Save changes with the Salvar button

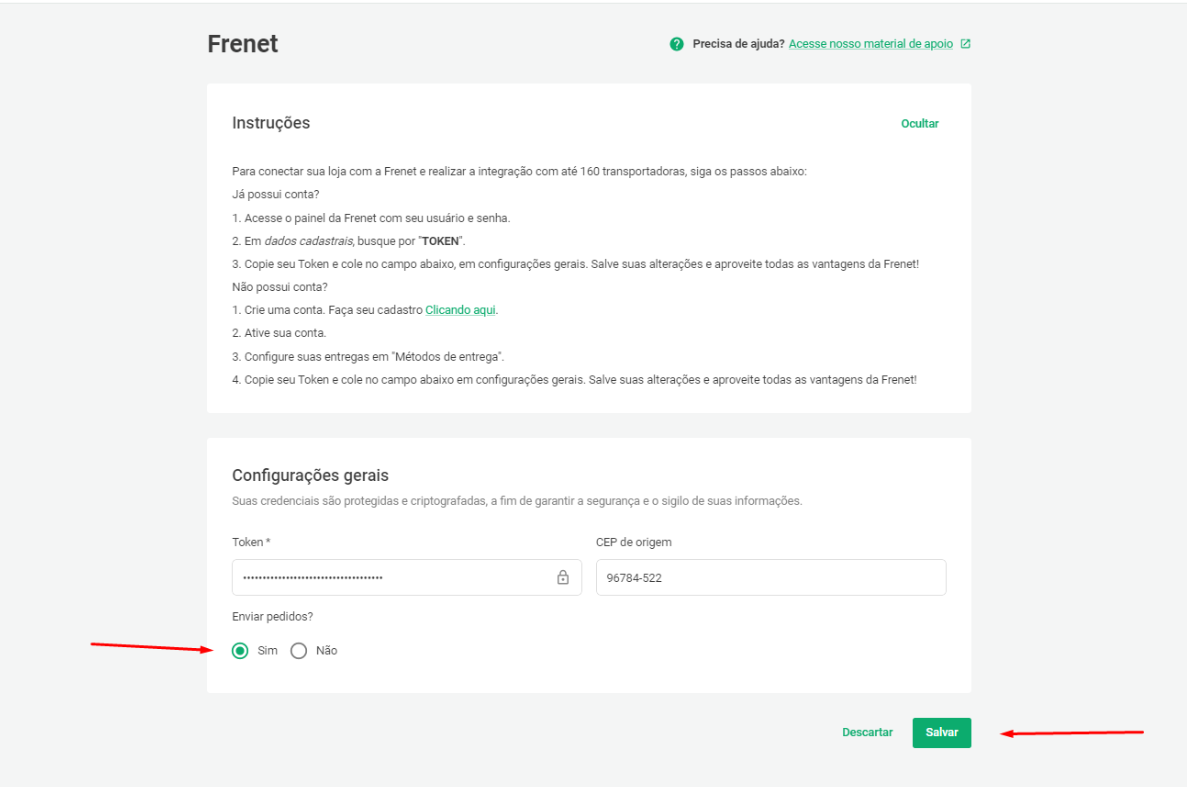(941, 732)
